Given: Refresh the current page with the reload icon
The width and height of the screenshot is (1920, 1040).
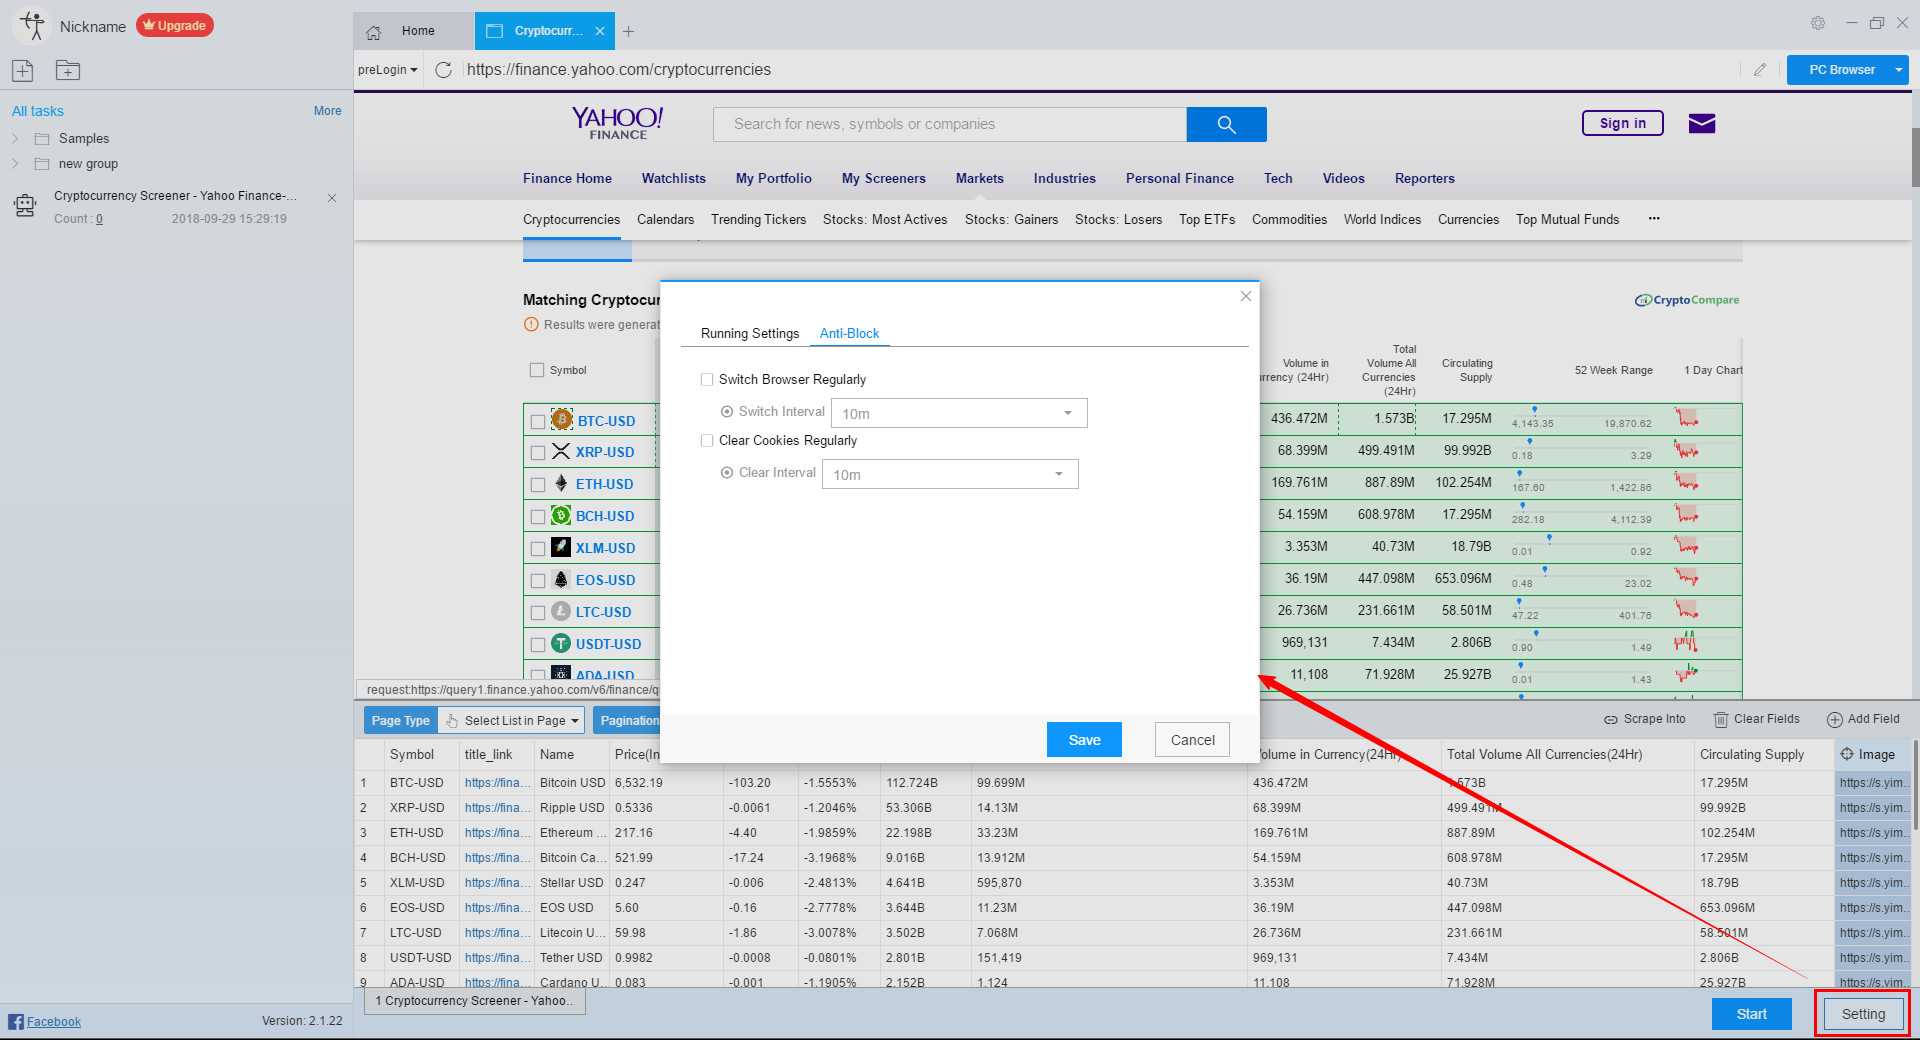Looking at the screenshot, I should tap(443, 69).
